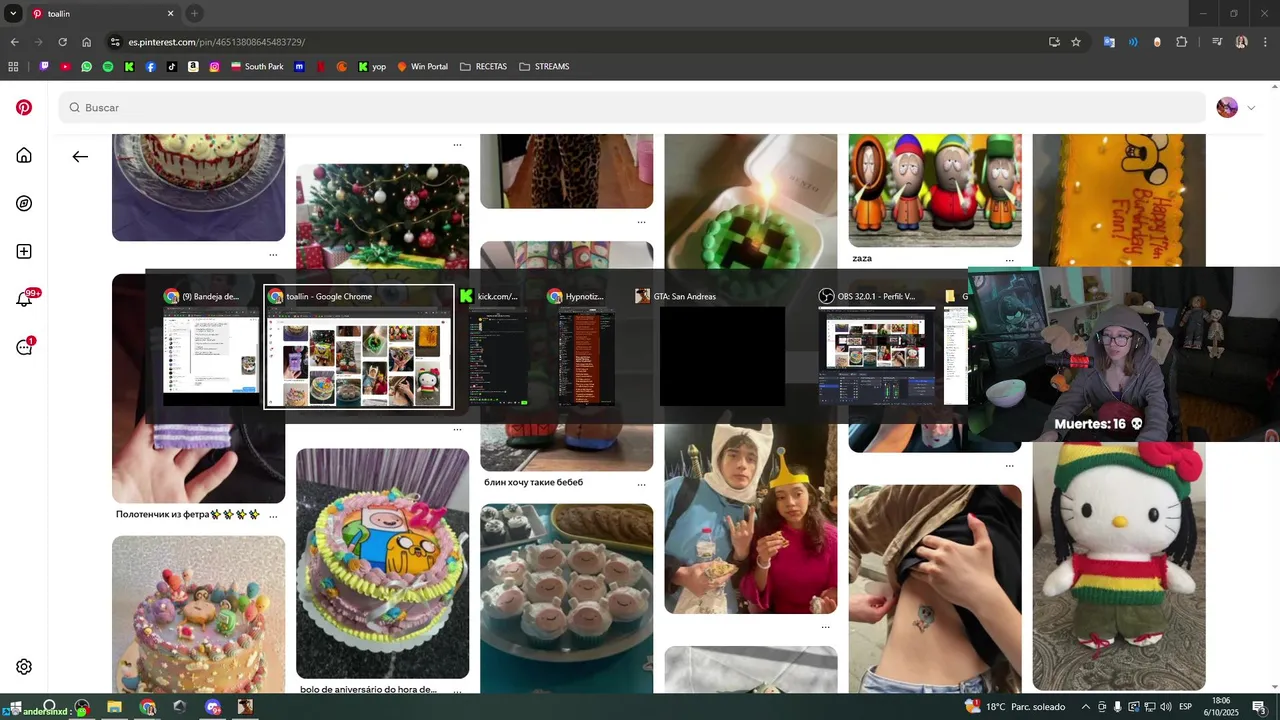1280x720 pixels.
Task: Open the Win Portal bookmark
Action: pos(422,67)
